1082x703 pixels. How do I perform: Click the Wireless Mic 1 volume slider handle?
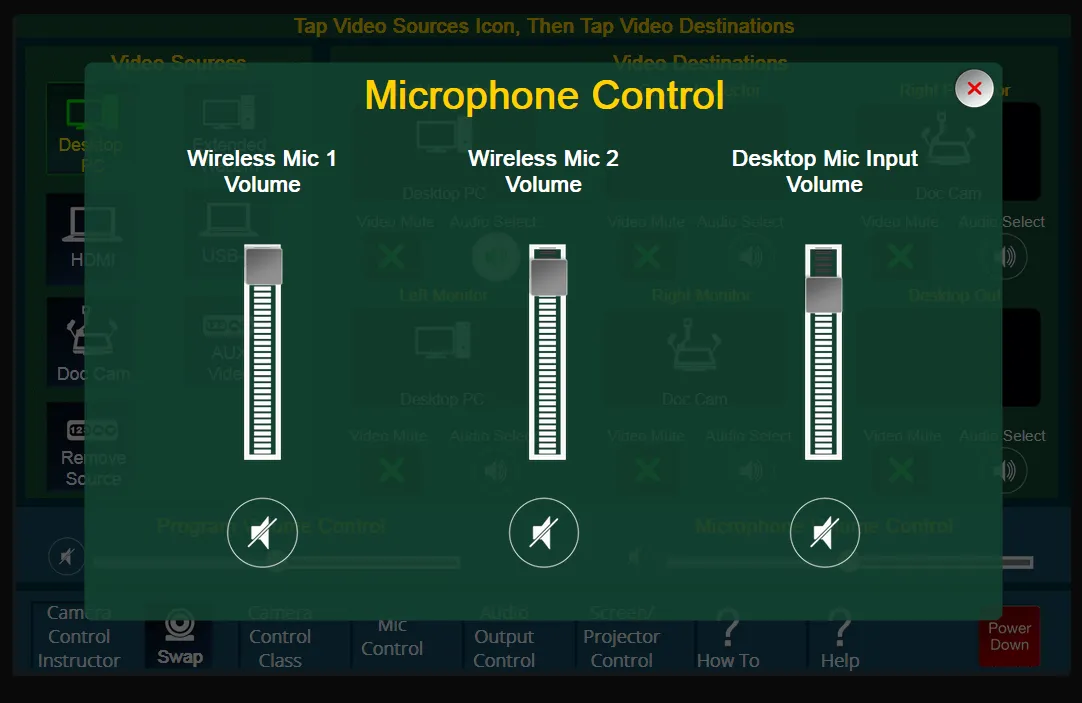[x=263, y=267]
